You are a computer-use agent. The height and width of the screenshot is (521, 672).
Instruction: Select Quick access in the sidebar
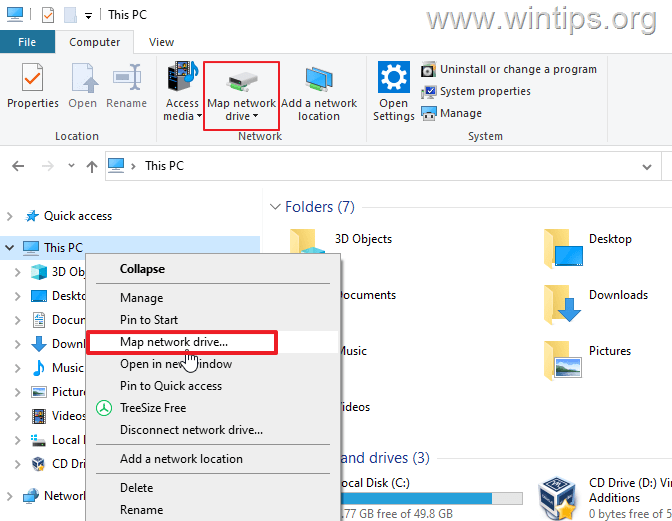point(78,216)
